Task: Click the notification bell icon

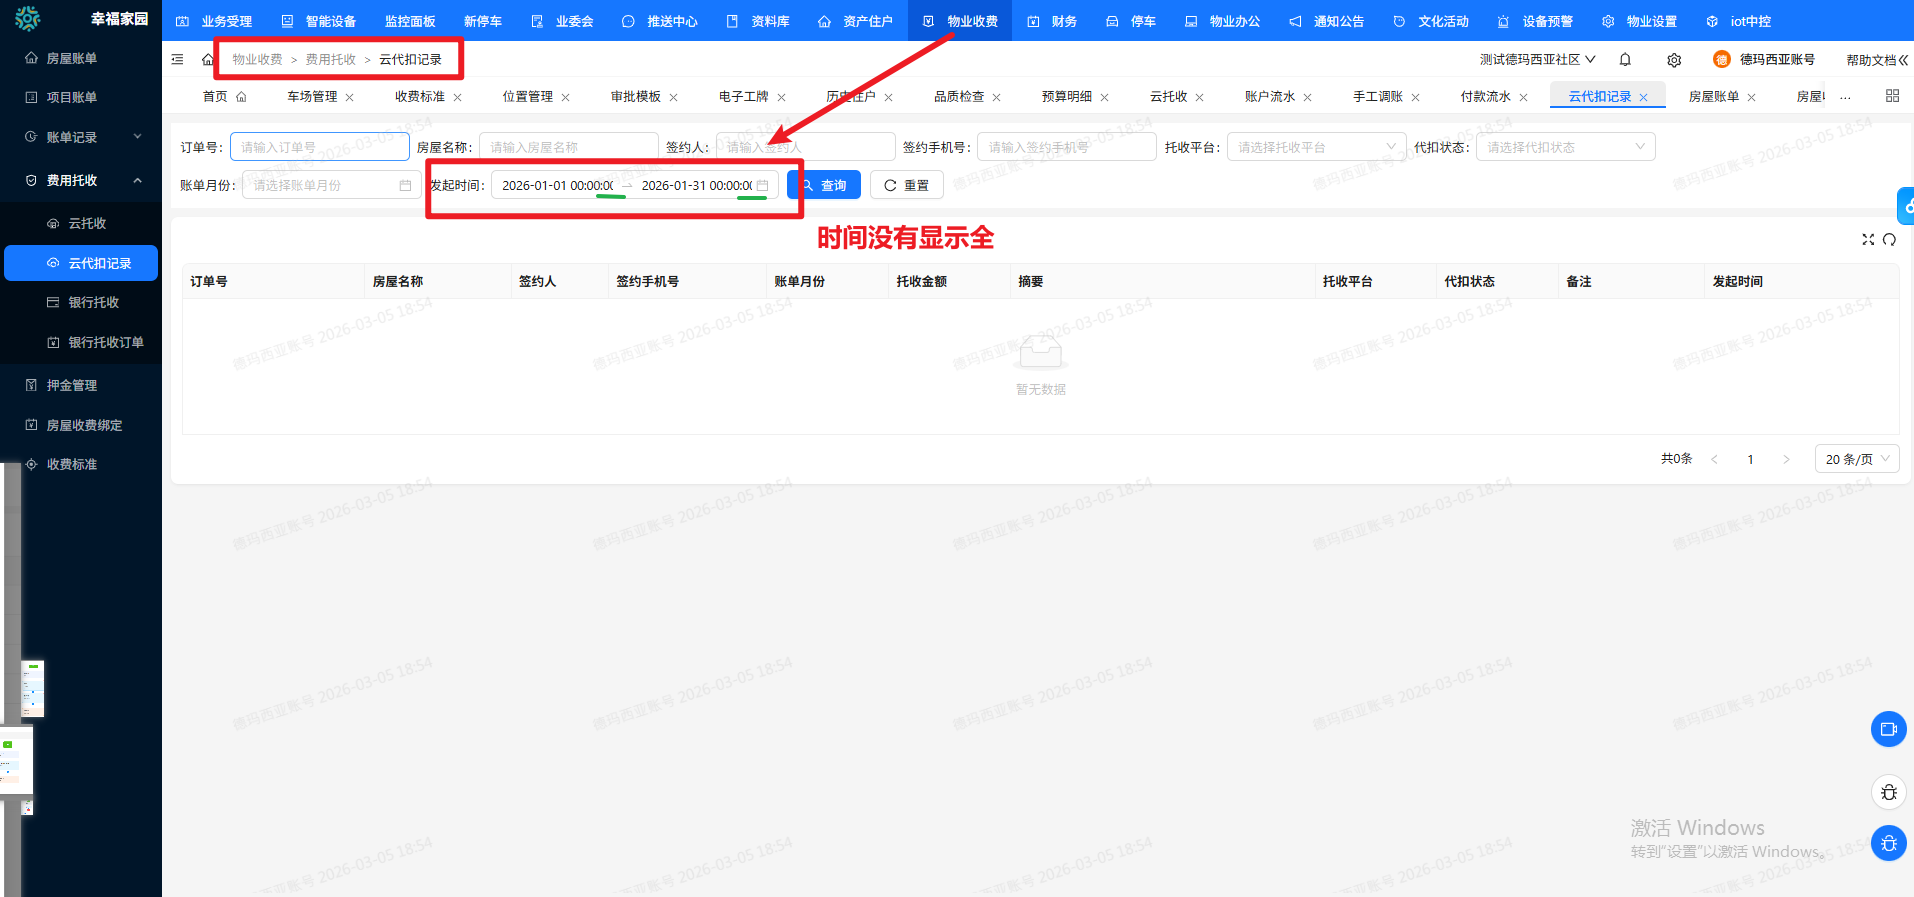Action: coord(1625,60)
